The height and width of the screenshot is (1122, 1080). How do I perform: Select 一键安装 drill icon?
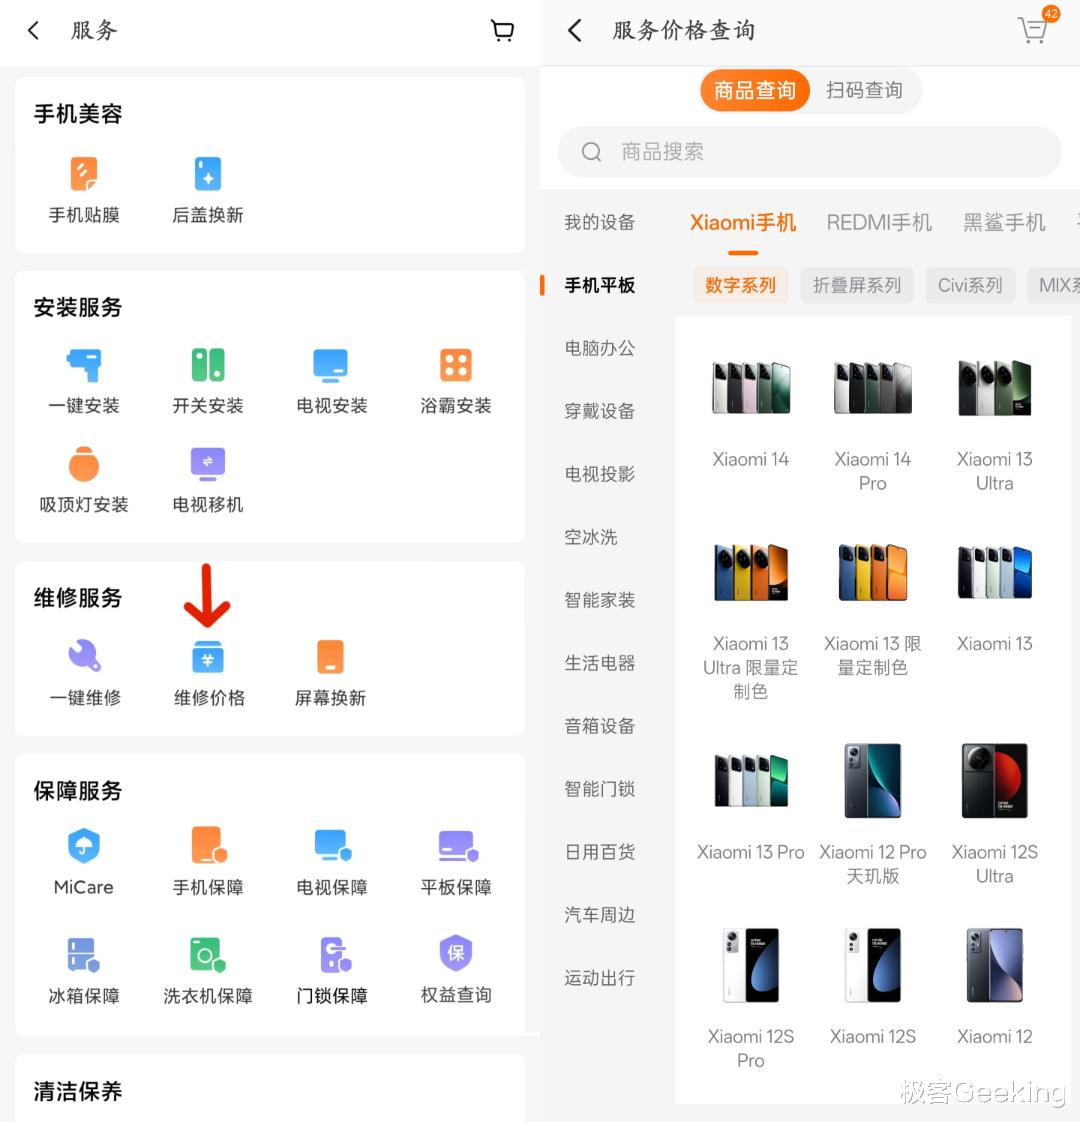tap(84, 365)
